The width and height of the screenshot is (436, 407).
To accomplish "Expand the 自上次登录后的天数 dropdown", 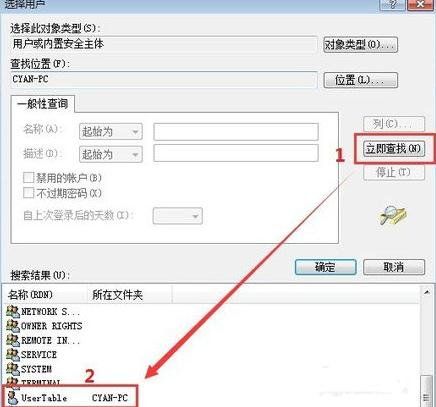I will tap(178, 216).
